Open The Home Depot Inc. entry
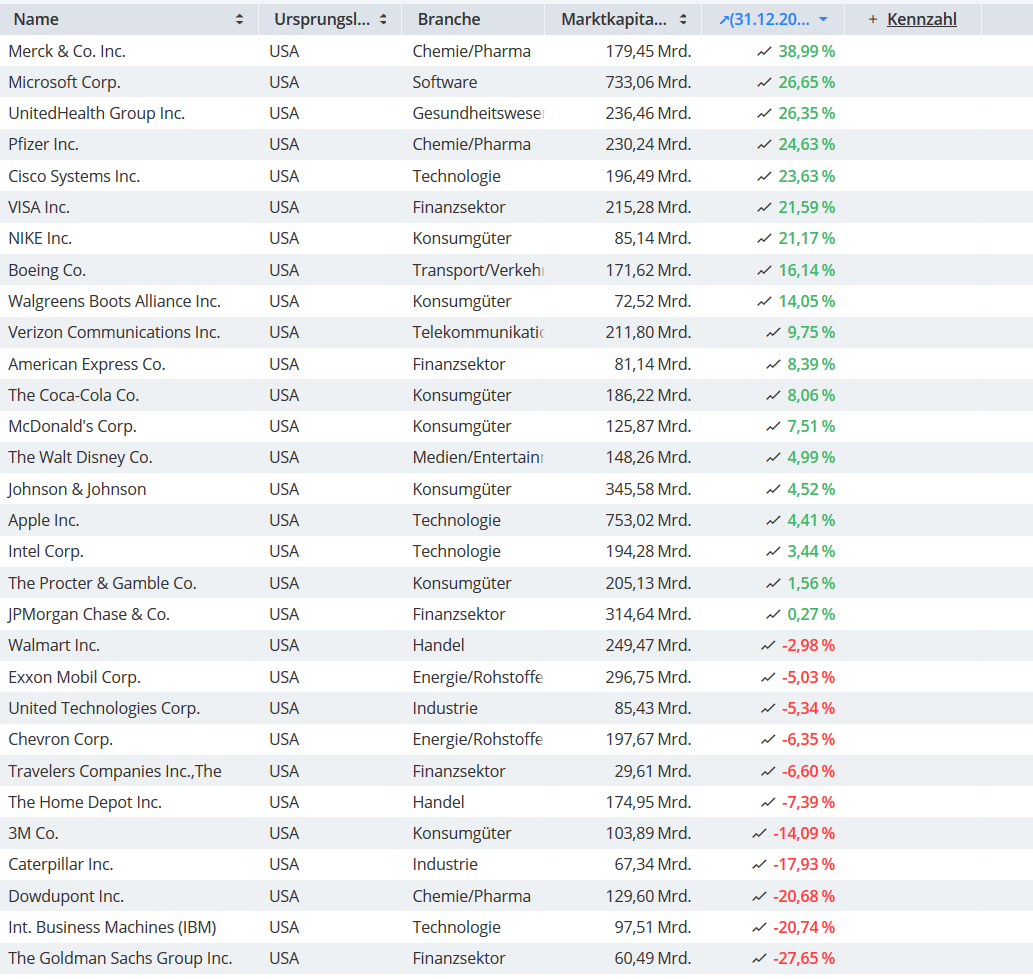Viewport: 1033px width, 979px height. [x=85, y=802]
